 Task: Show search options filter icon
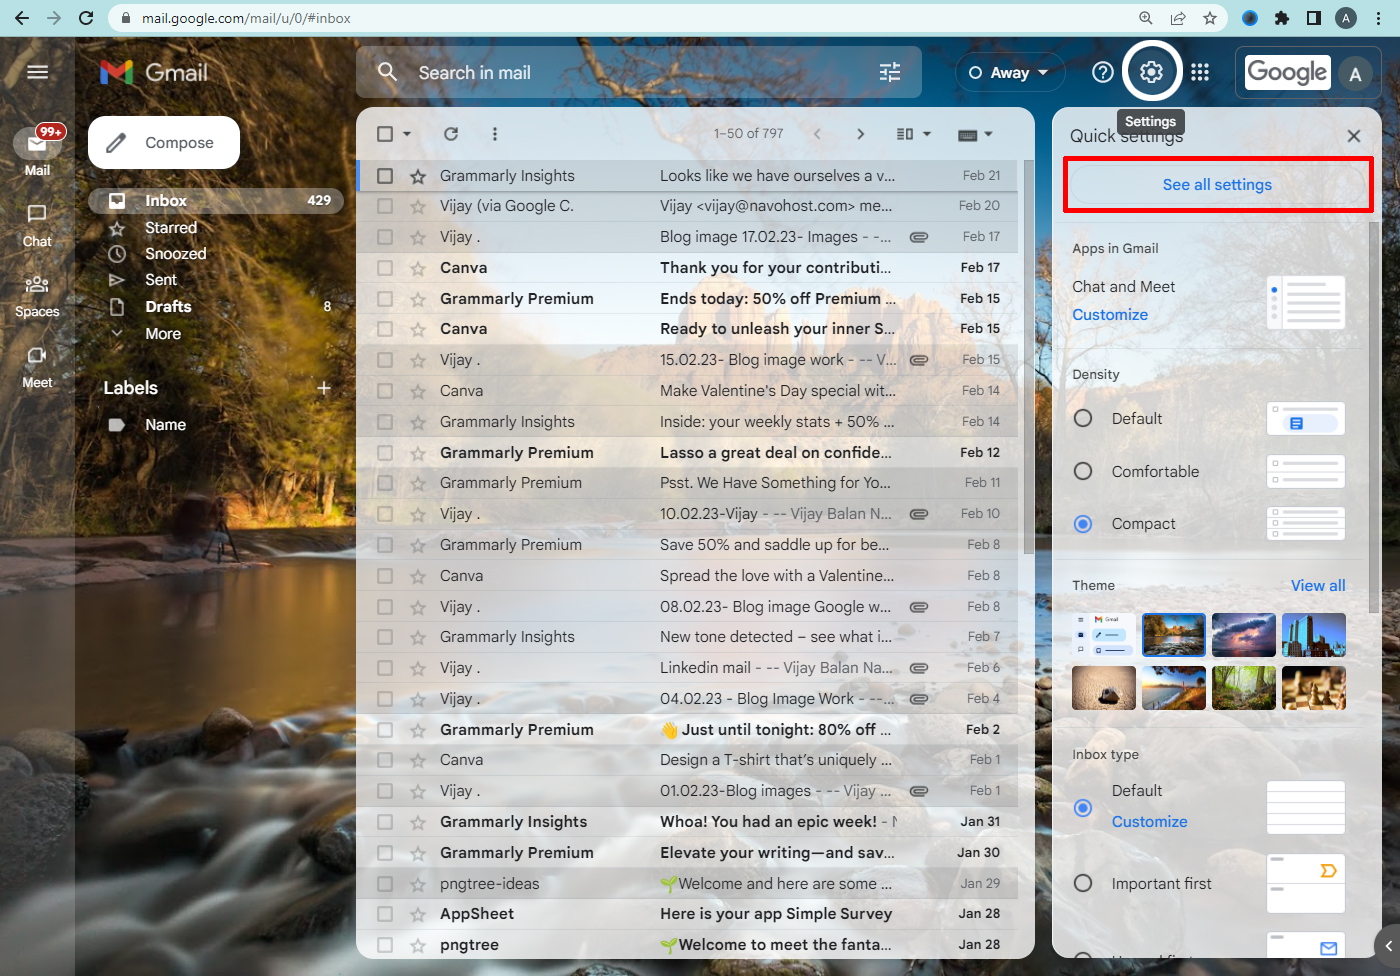[x=890, y=72]
